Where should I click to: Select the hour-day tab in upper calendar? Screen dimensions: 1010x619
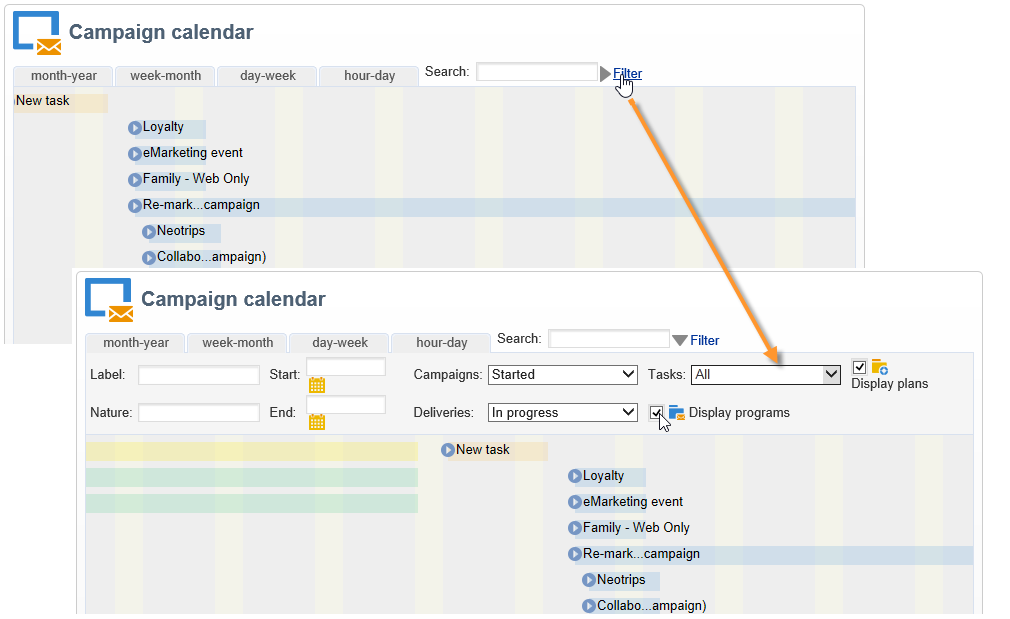(x=370, y=75)
